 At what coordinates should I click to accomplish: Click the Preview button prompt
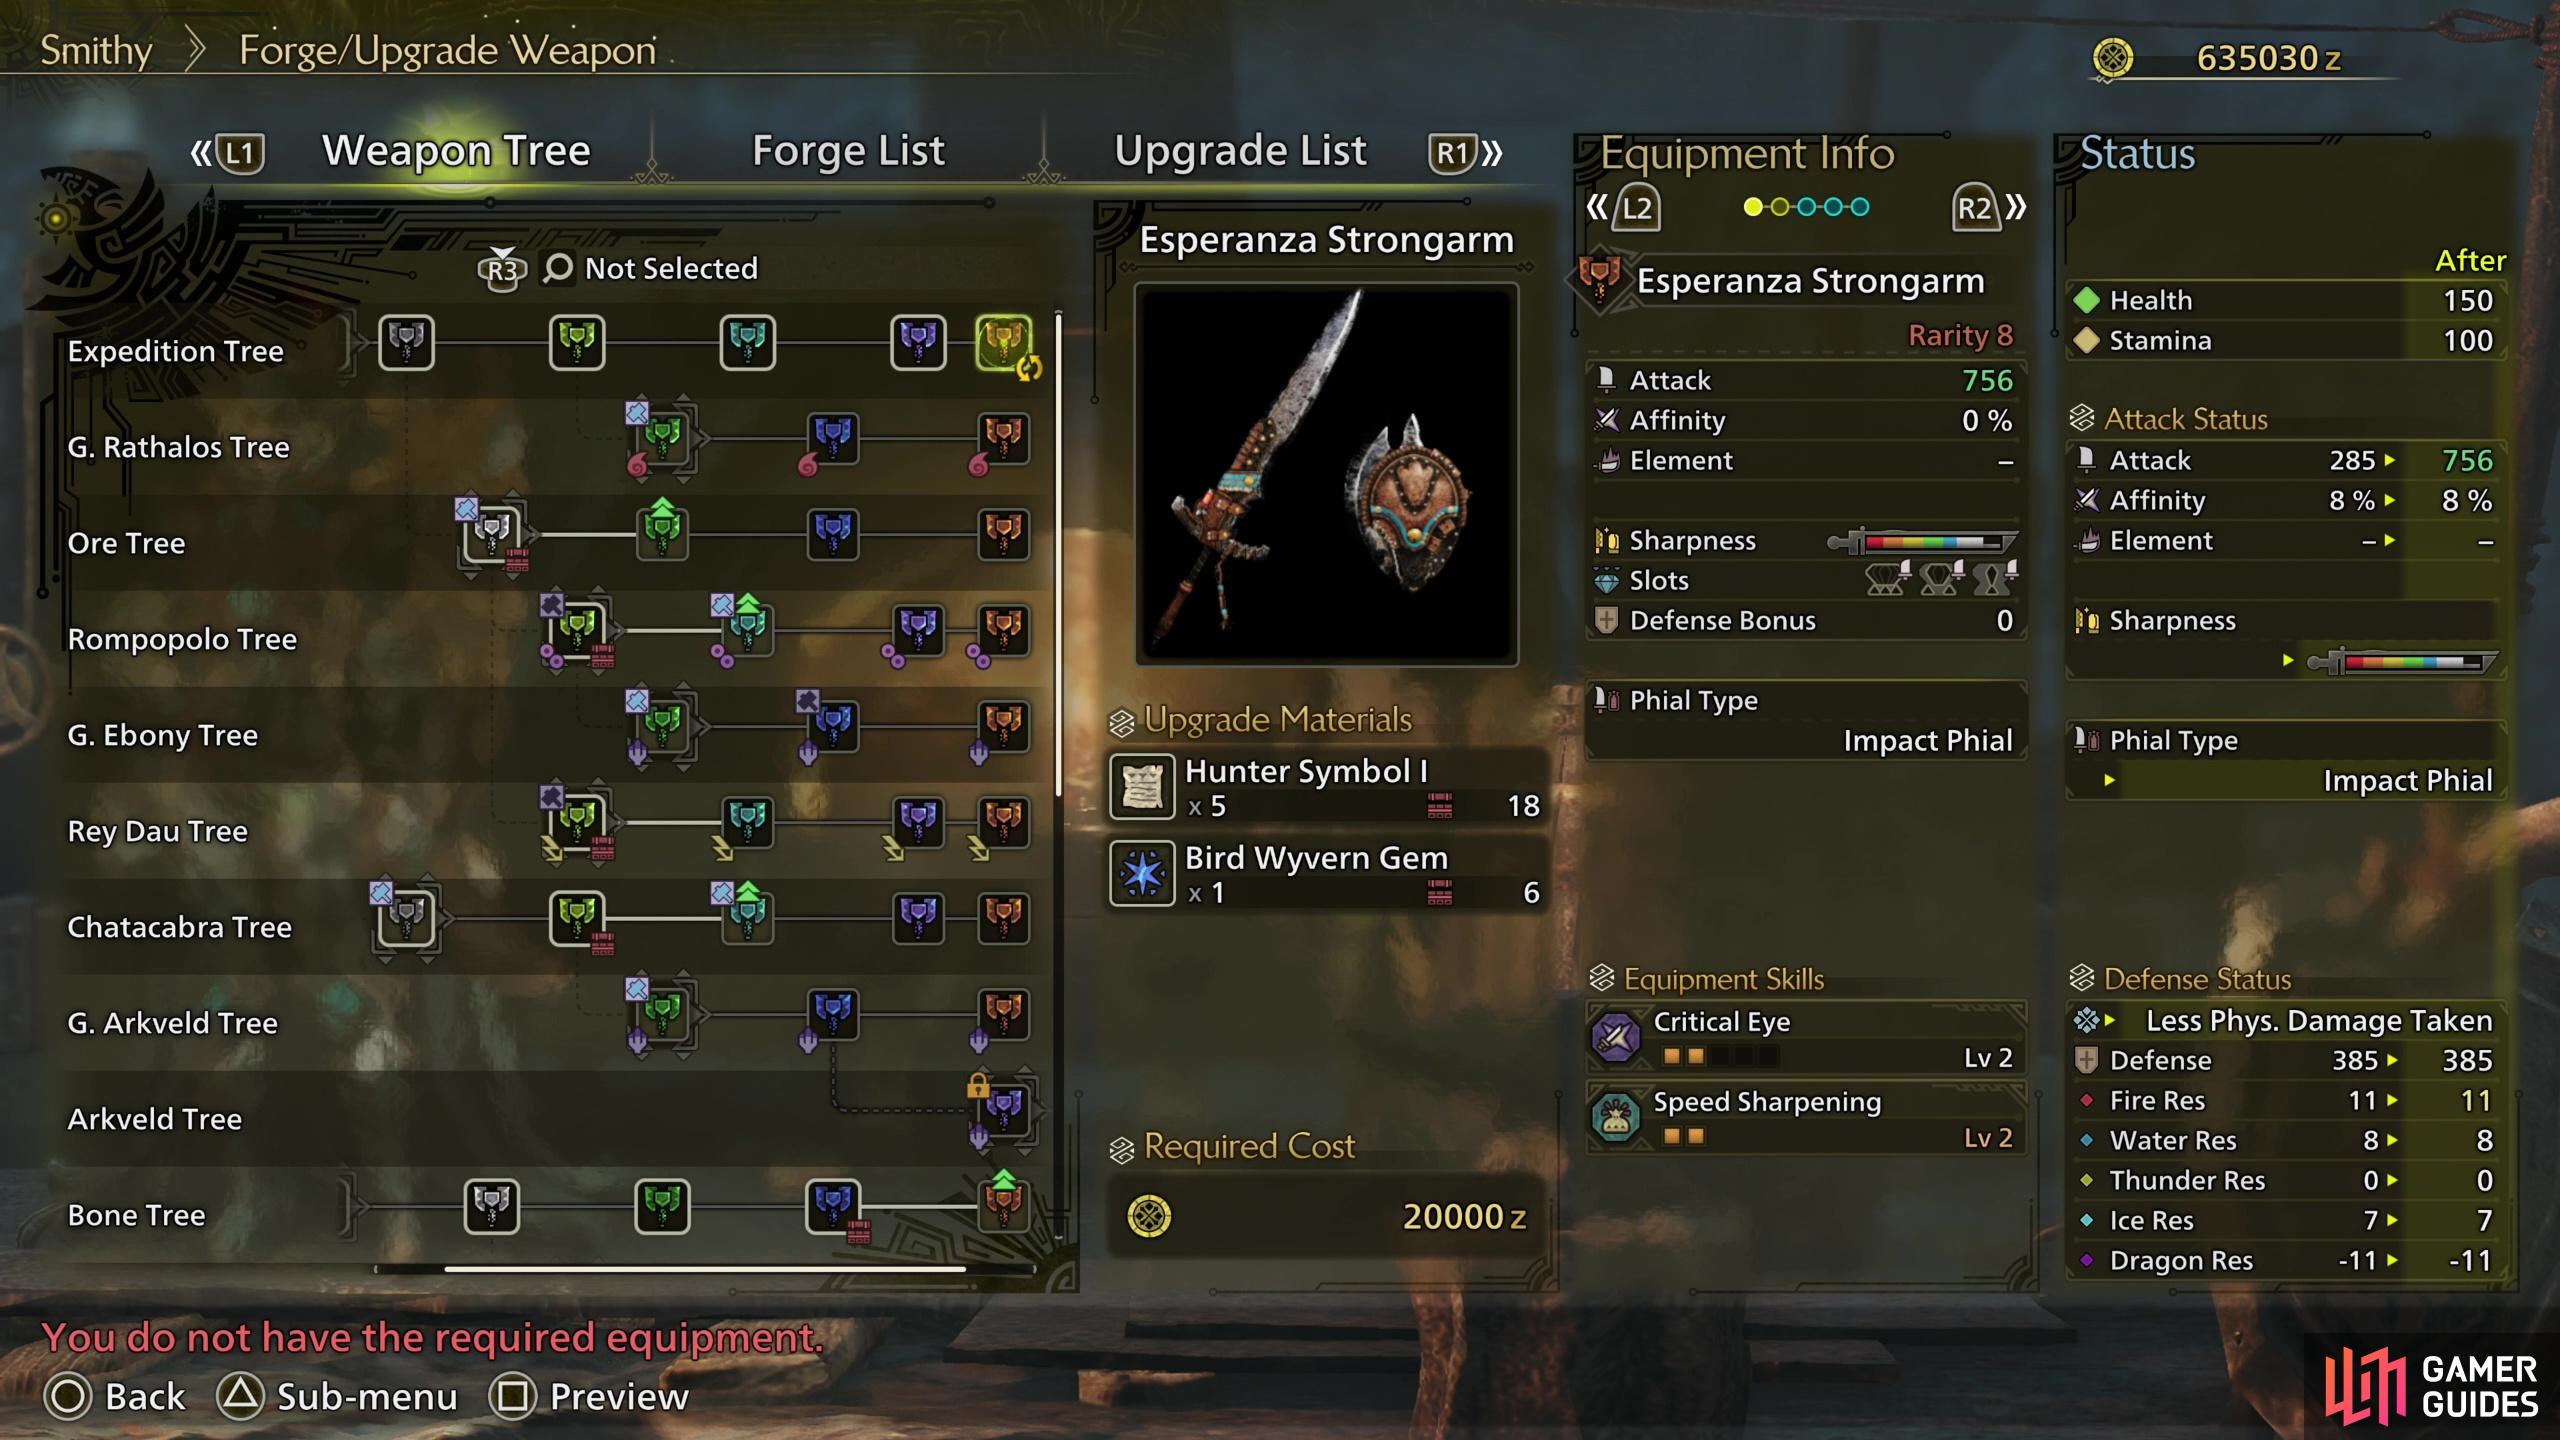click(x=589, y=1397)
